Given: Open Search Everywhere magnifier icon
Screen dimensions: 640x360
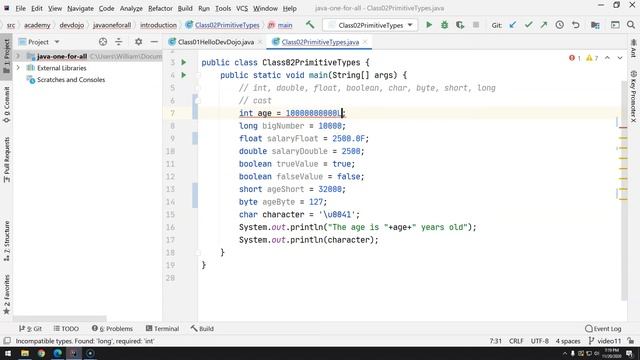Looking at the screenshot, I should coord(631,25).
